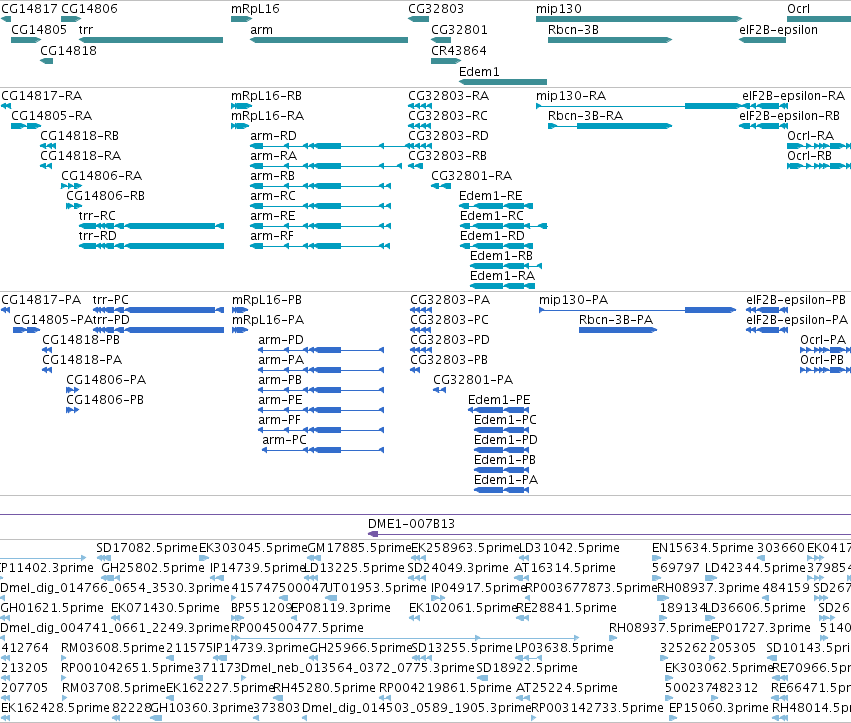Select protein Edem1-PE
Image resolution: width=851 pixels, height=723 pixels.
click(498, 410)
